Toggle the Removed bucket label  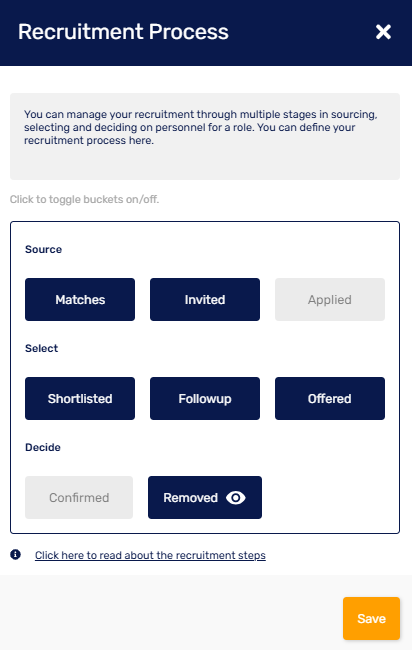click(191, 497)
